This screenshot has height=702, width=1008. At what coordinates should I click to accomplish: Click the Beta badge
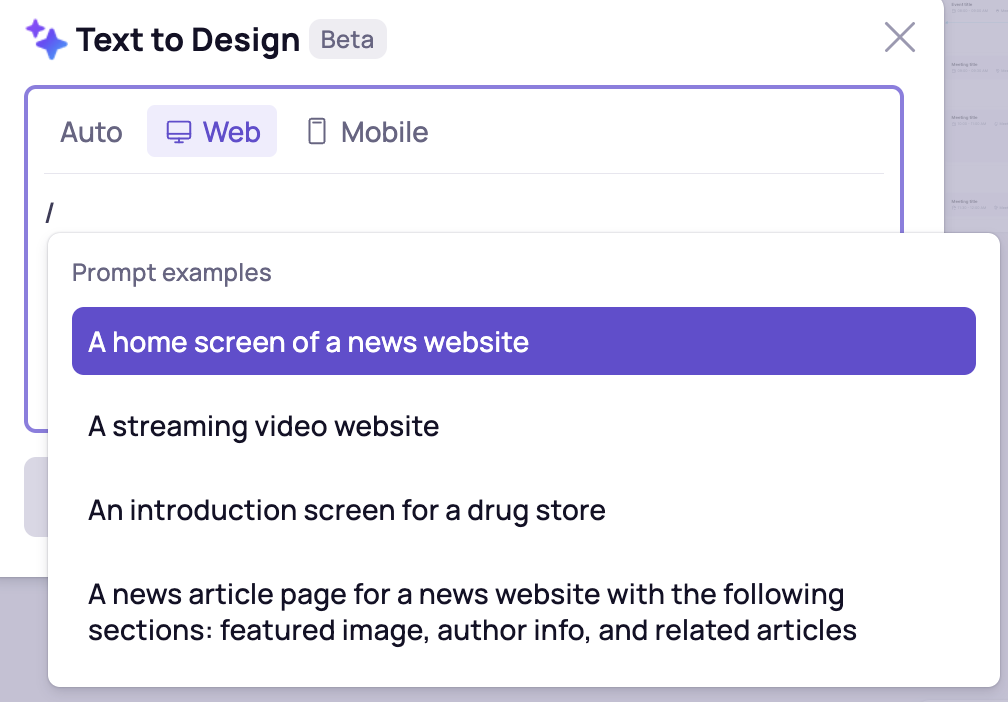pyautogui.click(x=347, y=40)
